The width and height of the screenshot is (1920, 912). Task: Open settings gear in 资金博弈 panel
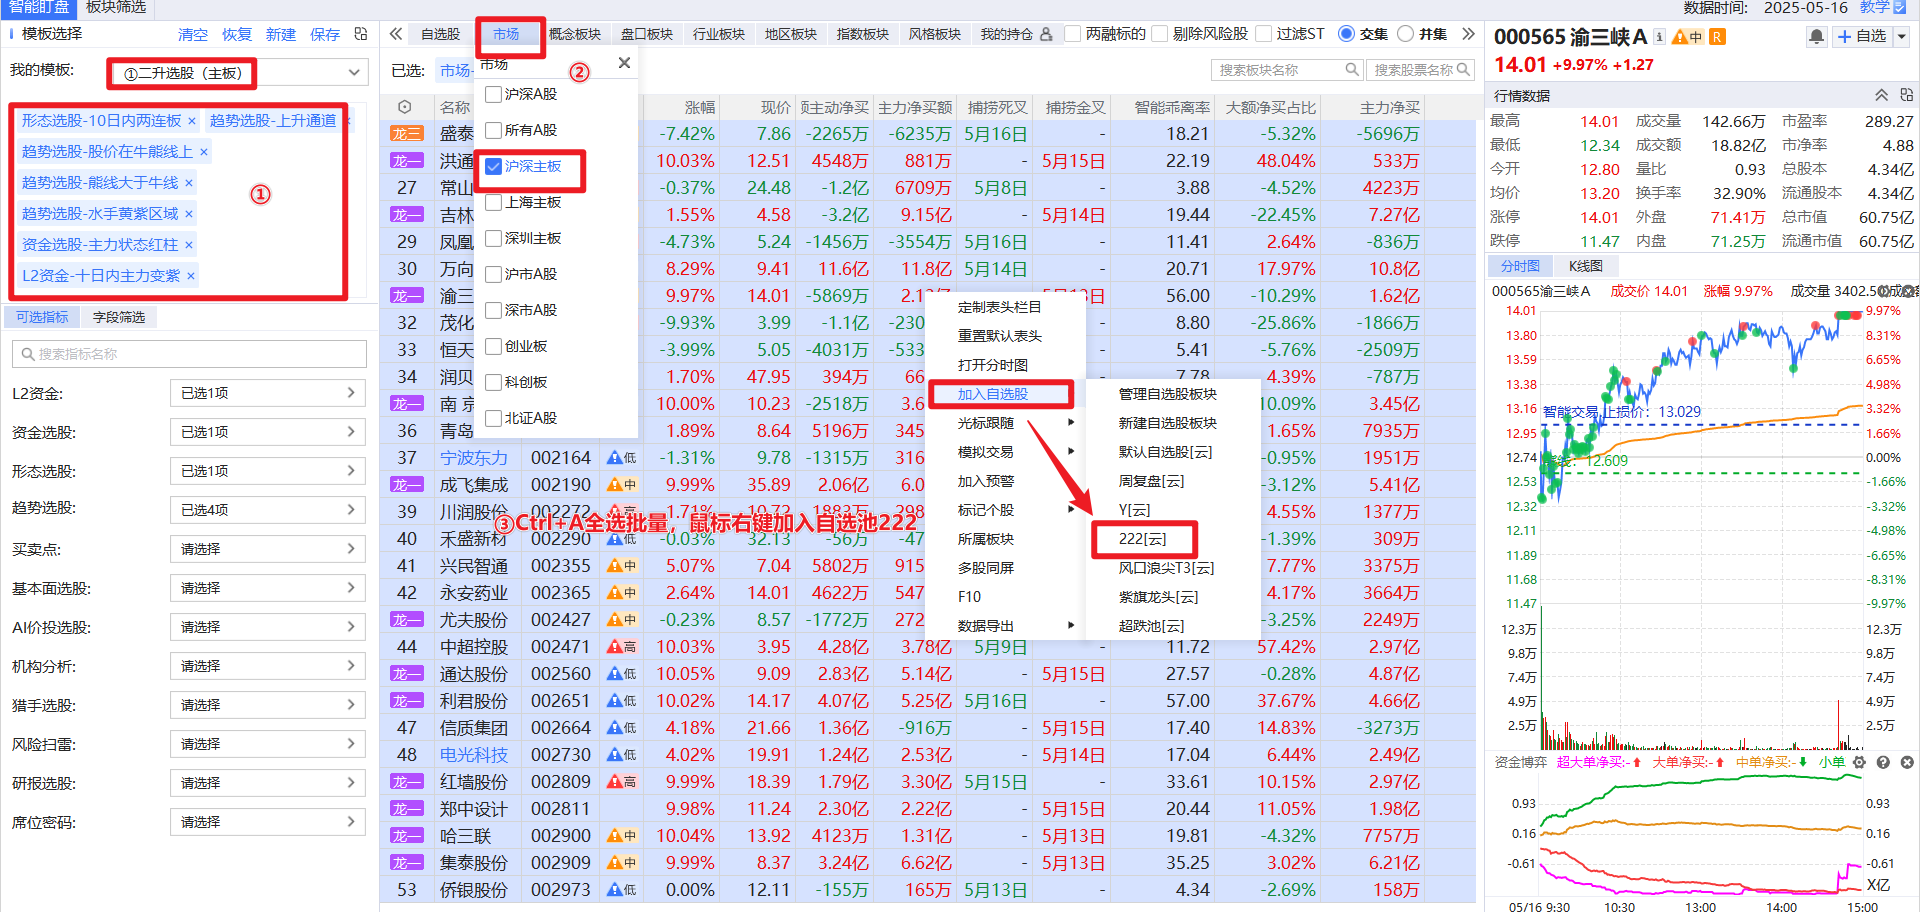tap(1859, 762)
